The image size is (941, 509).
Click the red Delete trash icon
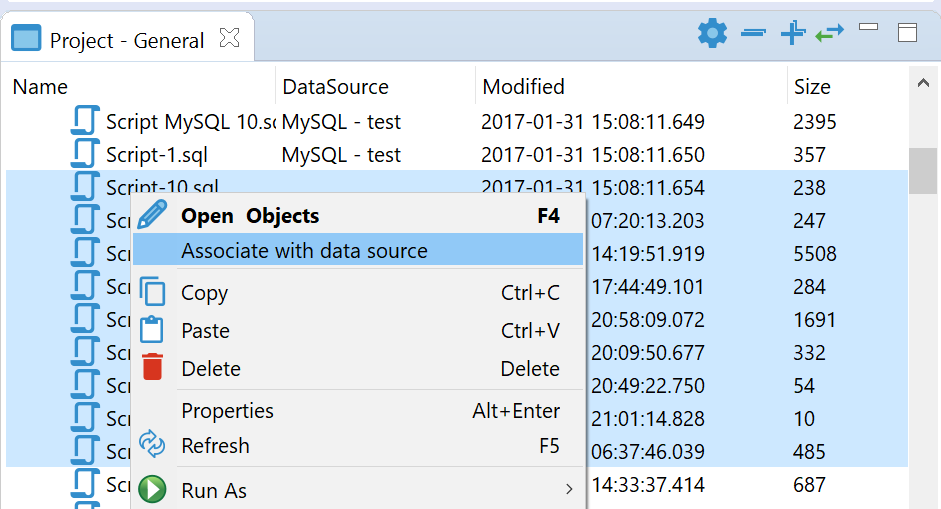[x=152, y=367]
